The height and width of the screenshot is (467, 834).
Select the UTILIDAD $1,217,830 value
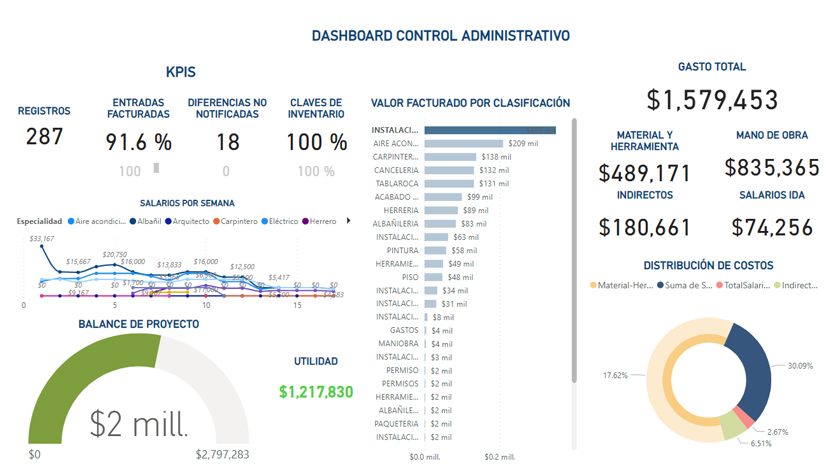pos(316,392)
